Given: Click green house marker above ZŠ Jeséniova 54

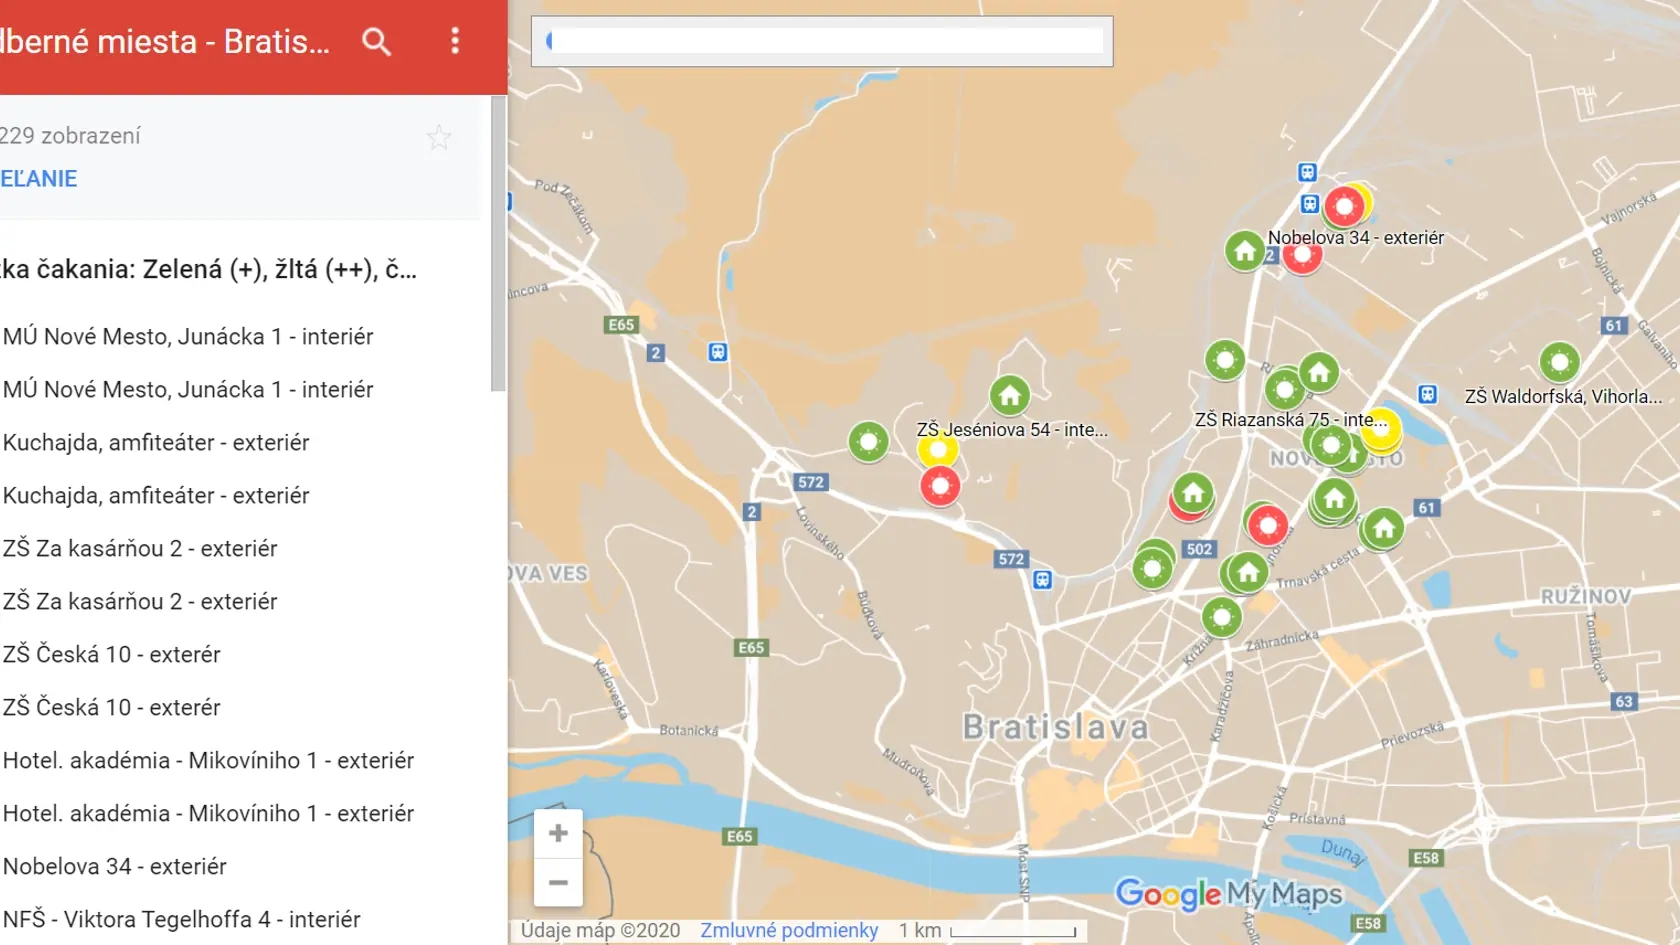Looking at the screenshot, I should [x=1010, y=395].
